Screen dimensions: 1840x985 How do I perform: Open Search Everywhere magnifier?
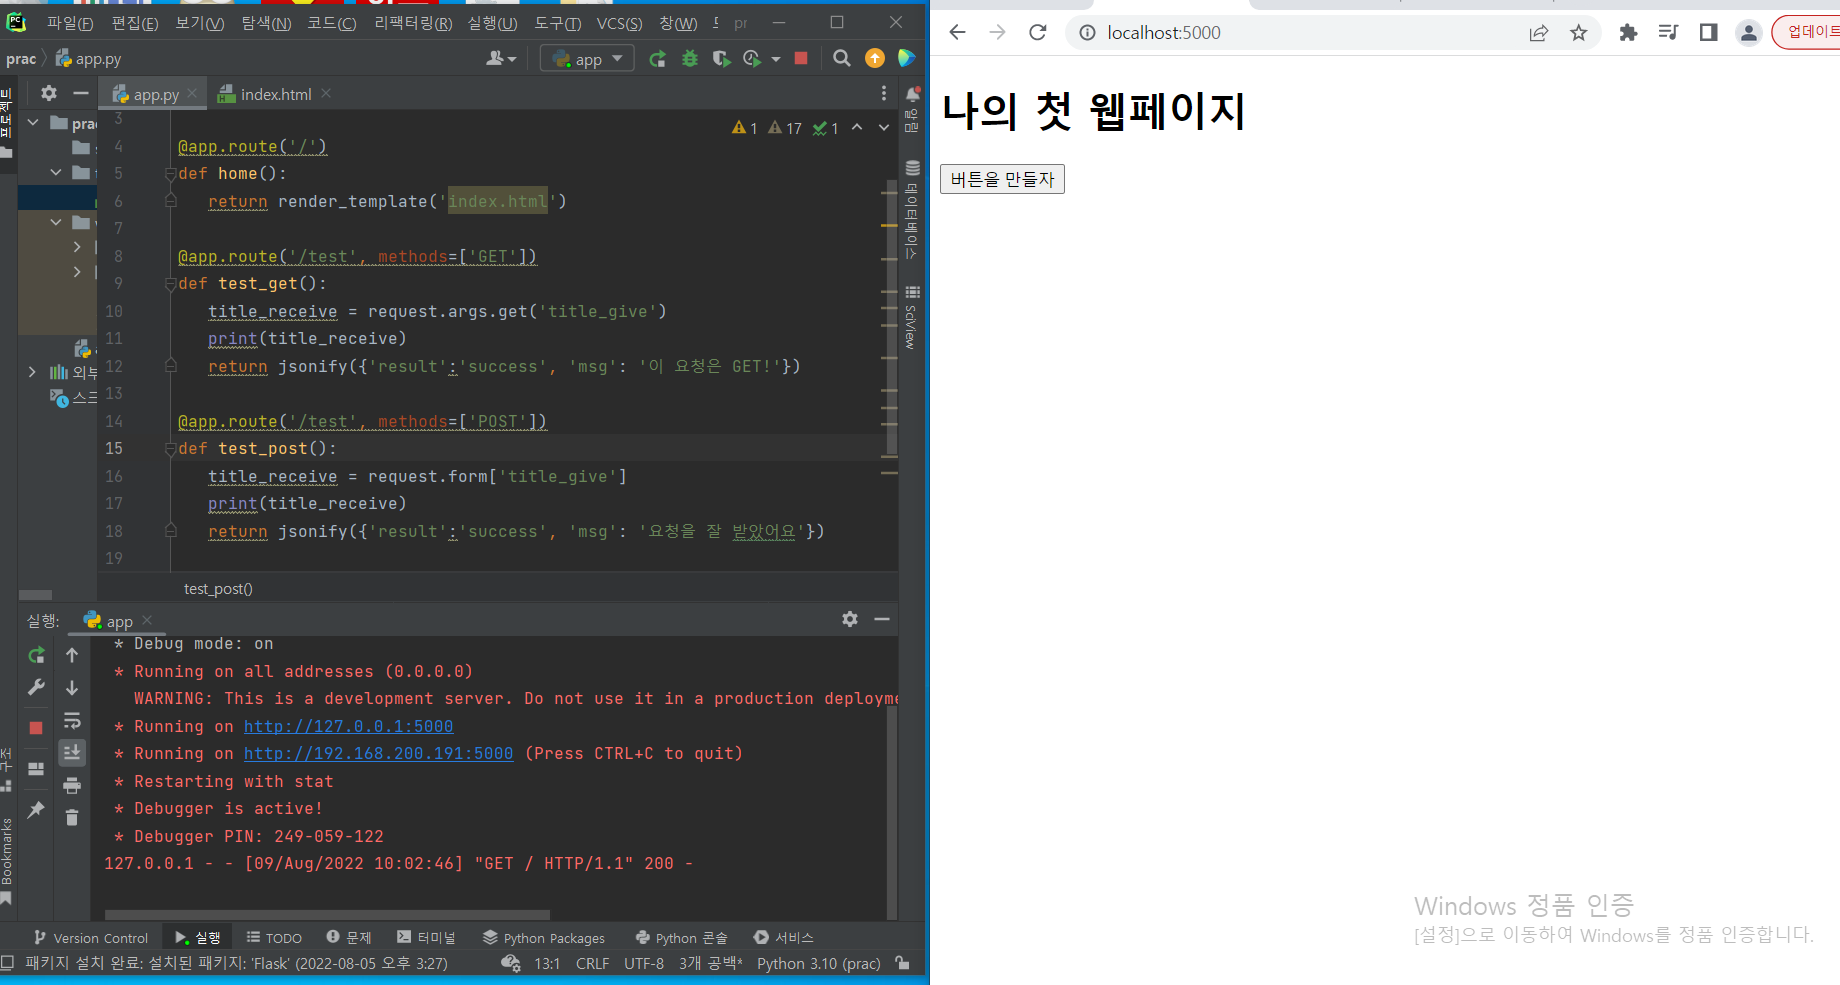click(842, 59)
